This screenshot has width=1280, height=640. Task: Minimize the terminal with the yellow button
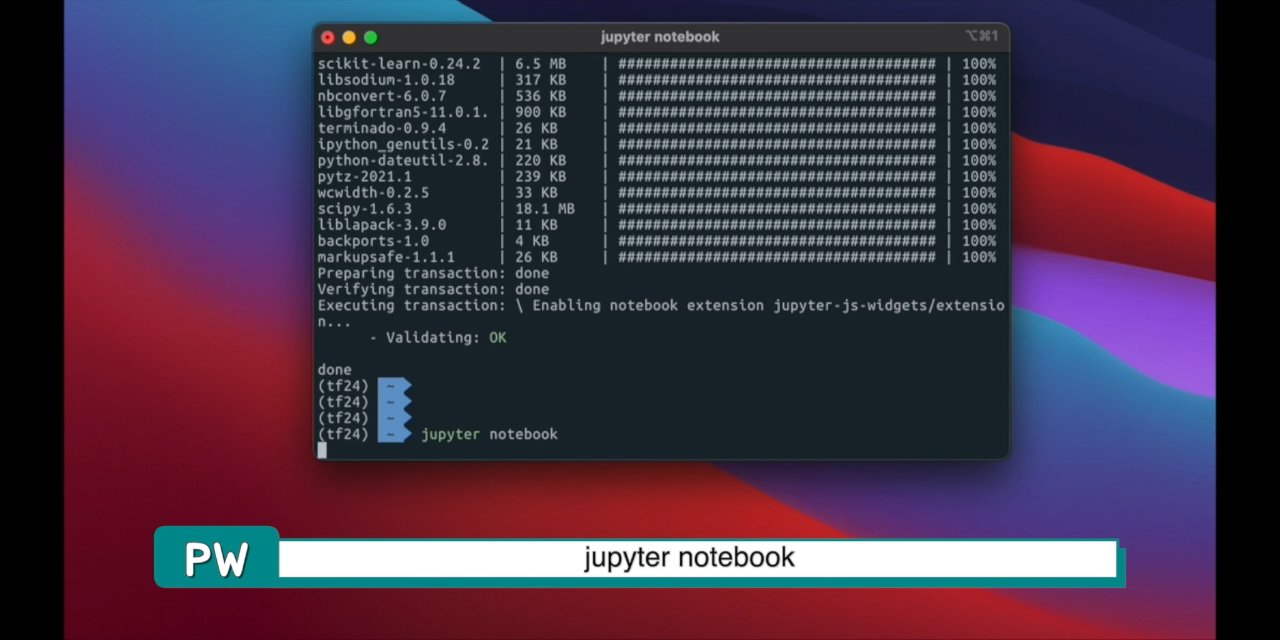tap(349, 37)
